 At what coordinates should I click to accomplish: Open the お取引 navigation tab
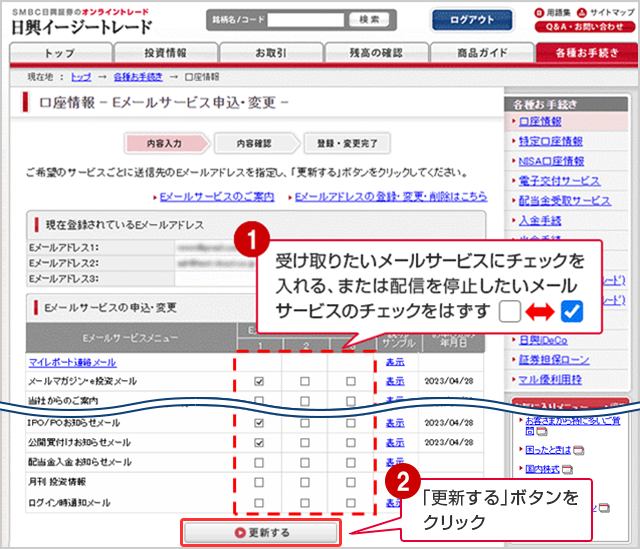pos(270,53)
